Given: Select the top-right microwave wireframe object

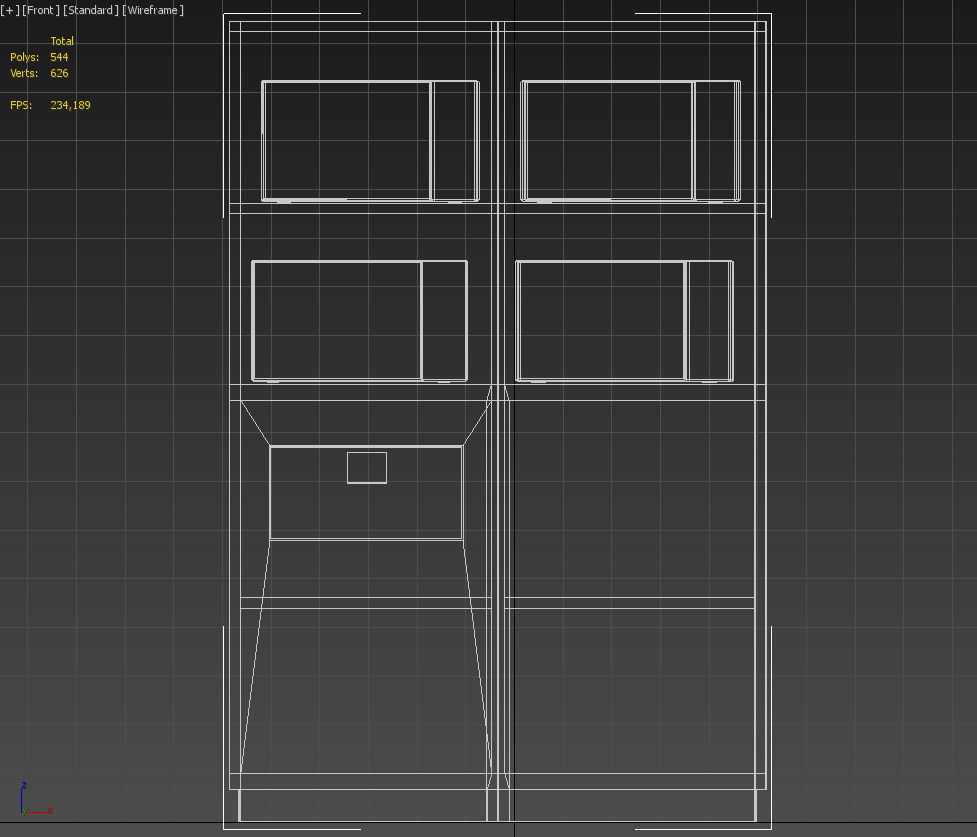Looking at the screenshot, I should point(631,141).
